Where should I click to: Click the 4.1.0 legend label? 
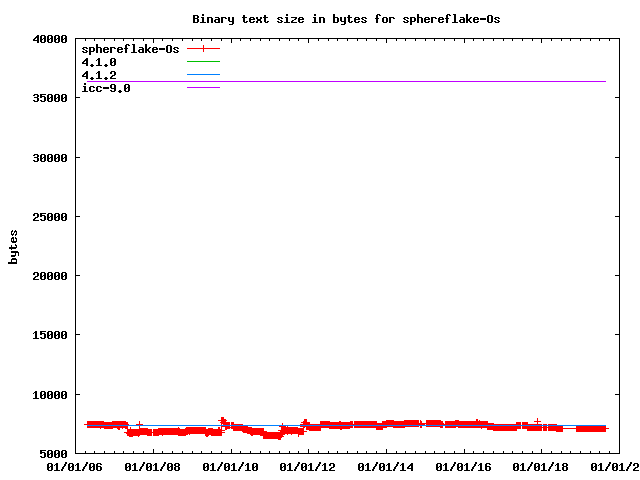(99, 62)
